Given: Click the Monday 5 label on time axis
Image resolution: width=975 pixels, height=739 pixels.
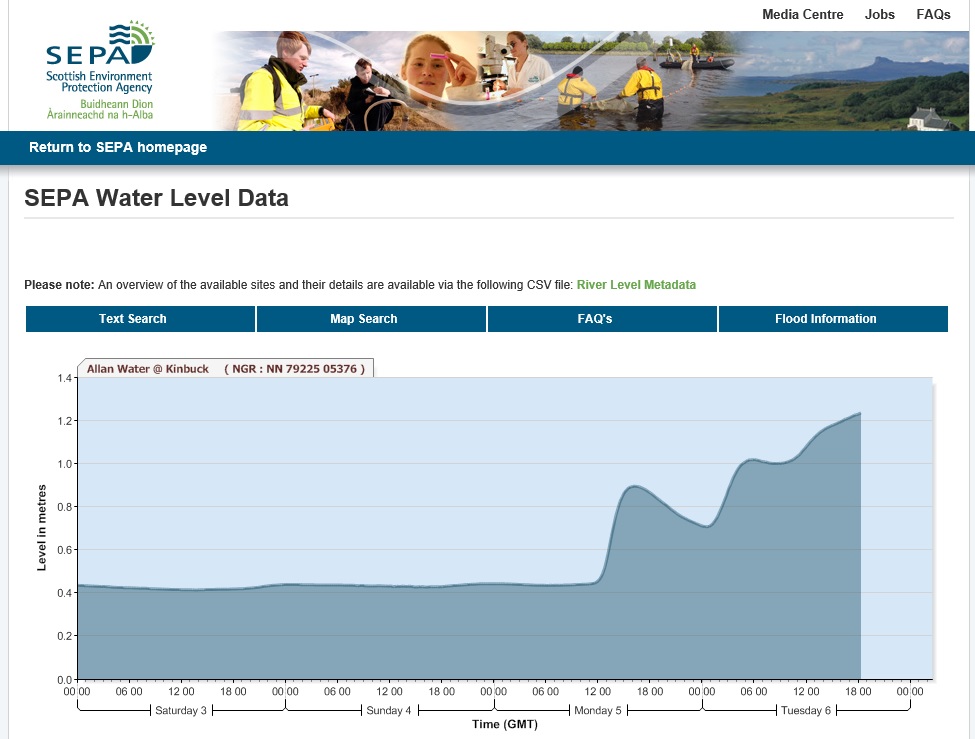Looking at the screenshot, I should pyautogui.click(x=598, y=711).
